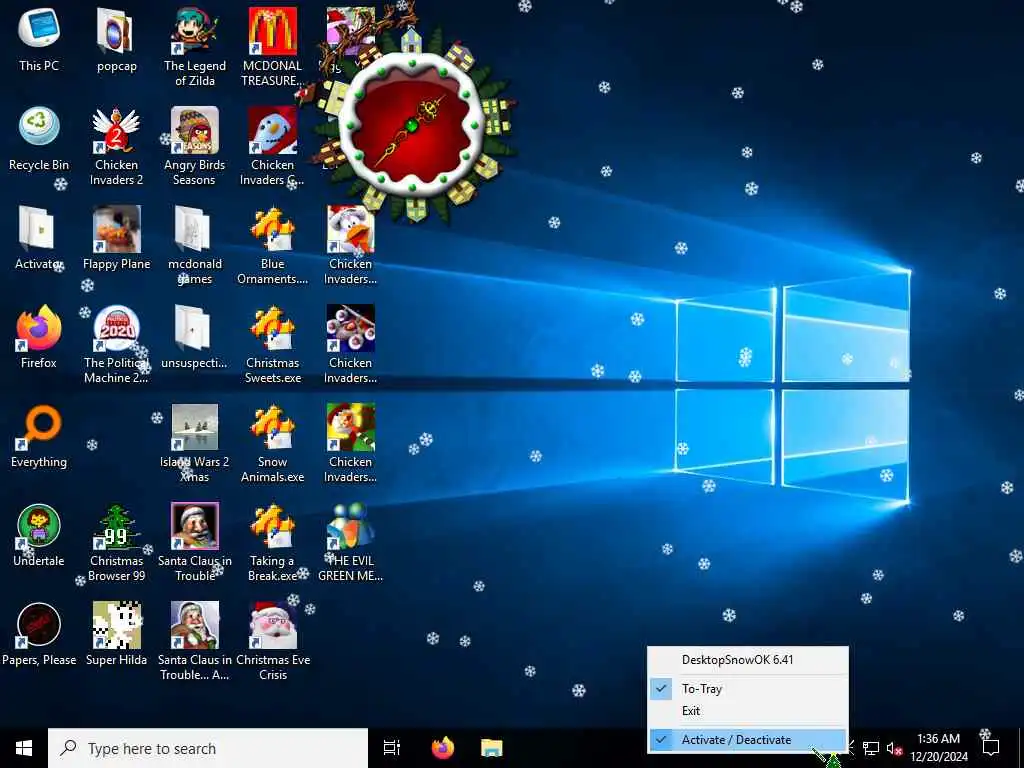The image size is (1024, 768).
Task: Launch Chicken Invaders 2 shortcut
Action: point(116,146)
